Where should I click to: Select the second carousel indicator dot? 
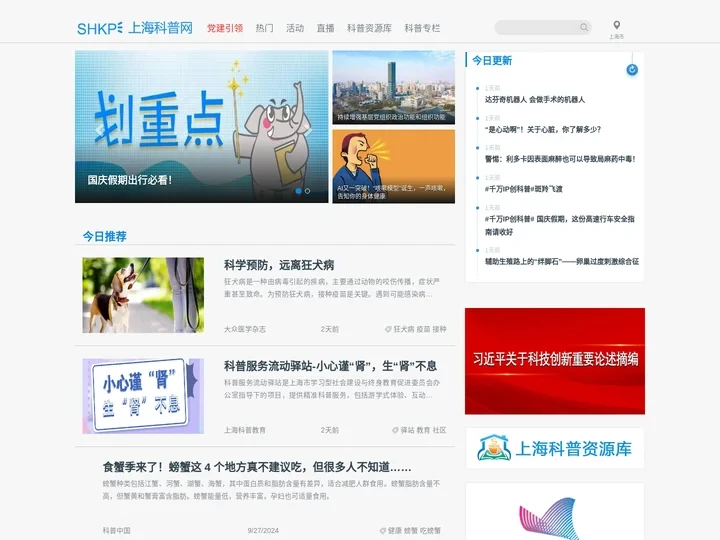pos(307,191)
